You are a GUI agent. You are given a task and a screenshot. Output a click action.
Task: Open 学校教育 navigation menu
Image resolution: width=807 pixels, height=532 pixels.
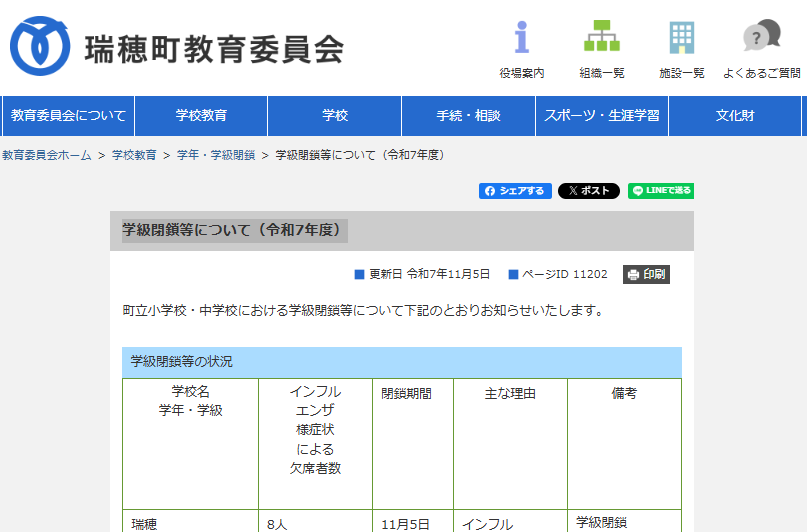pyautogui.click(x=201, y=116)
